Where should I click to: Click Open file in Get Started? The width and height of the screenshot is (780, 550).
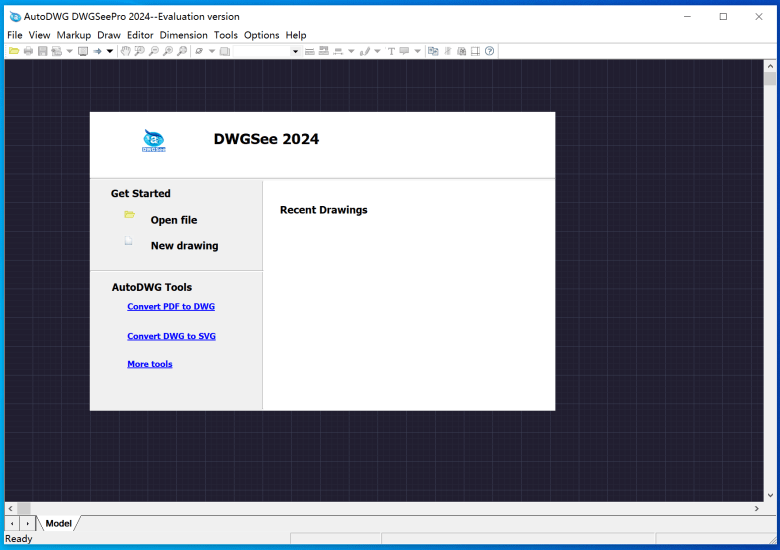pos(174,220)
